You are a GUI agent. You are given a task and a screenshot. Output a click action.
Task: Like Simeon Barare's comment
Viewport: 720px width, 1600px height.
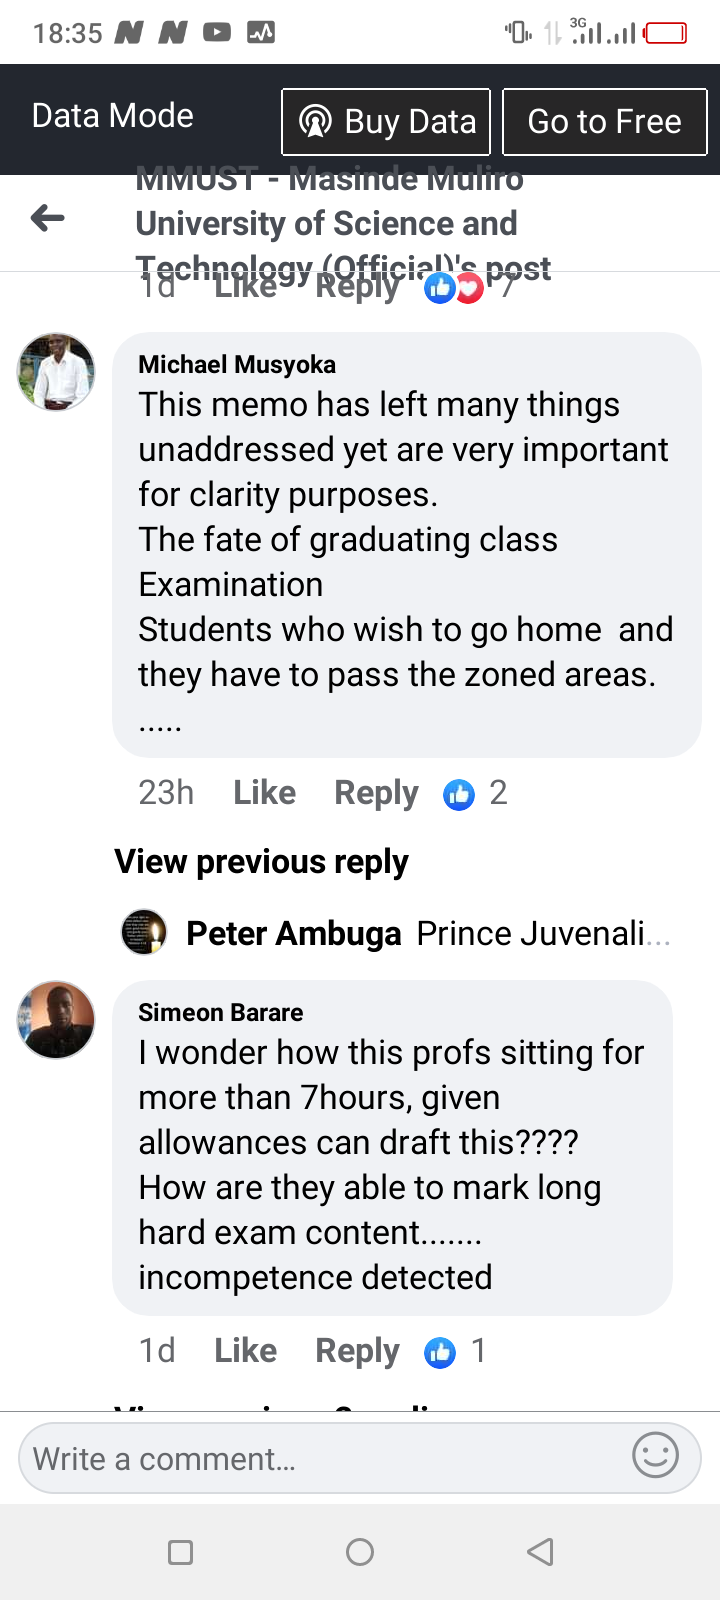coord(245,1351)
